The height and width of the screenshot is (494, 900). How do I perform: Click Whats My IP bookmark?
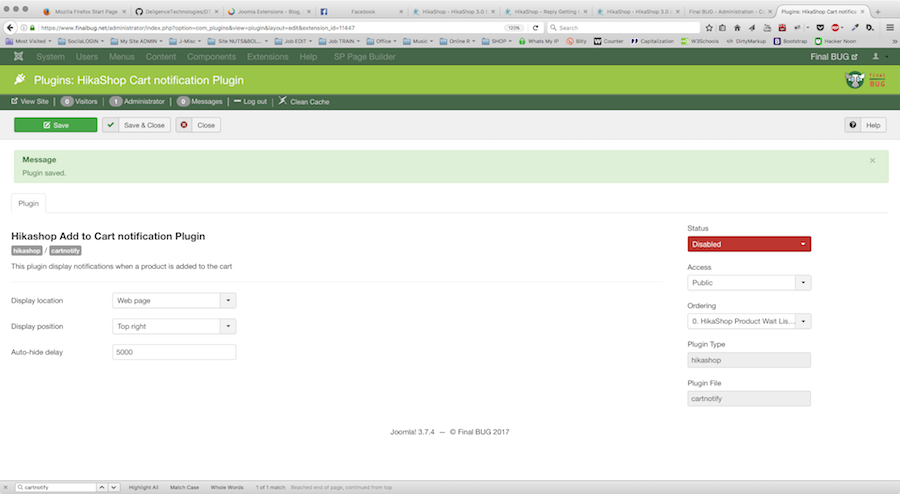pyautogui.click(x=538, y=41)
